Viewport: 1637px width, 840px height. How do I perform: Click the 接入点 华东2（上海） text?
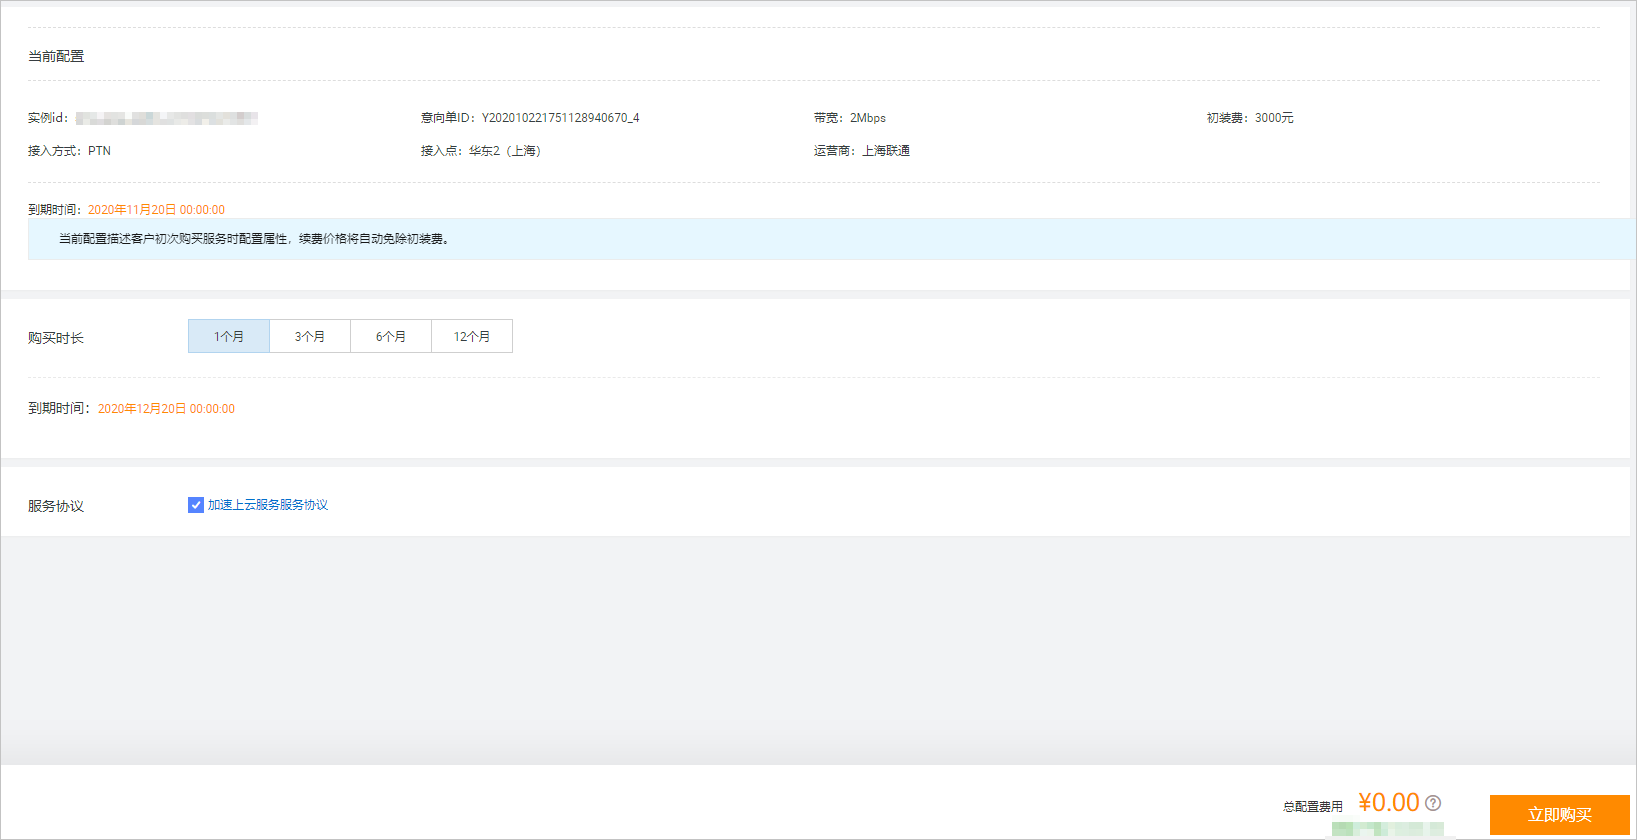coord(481,151)
